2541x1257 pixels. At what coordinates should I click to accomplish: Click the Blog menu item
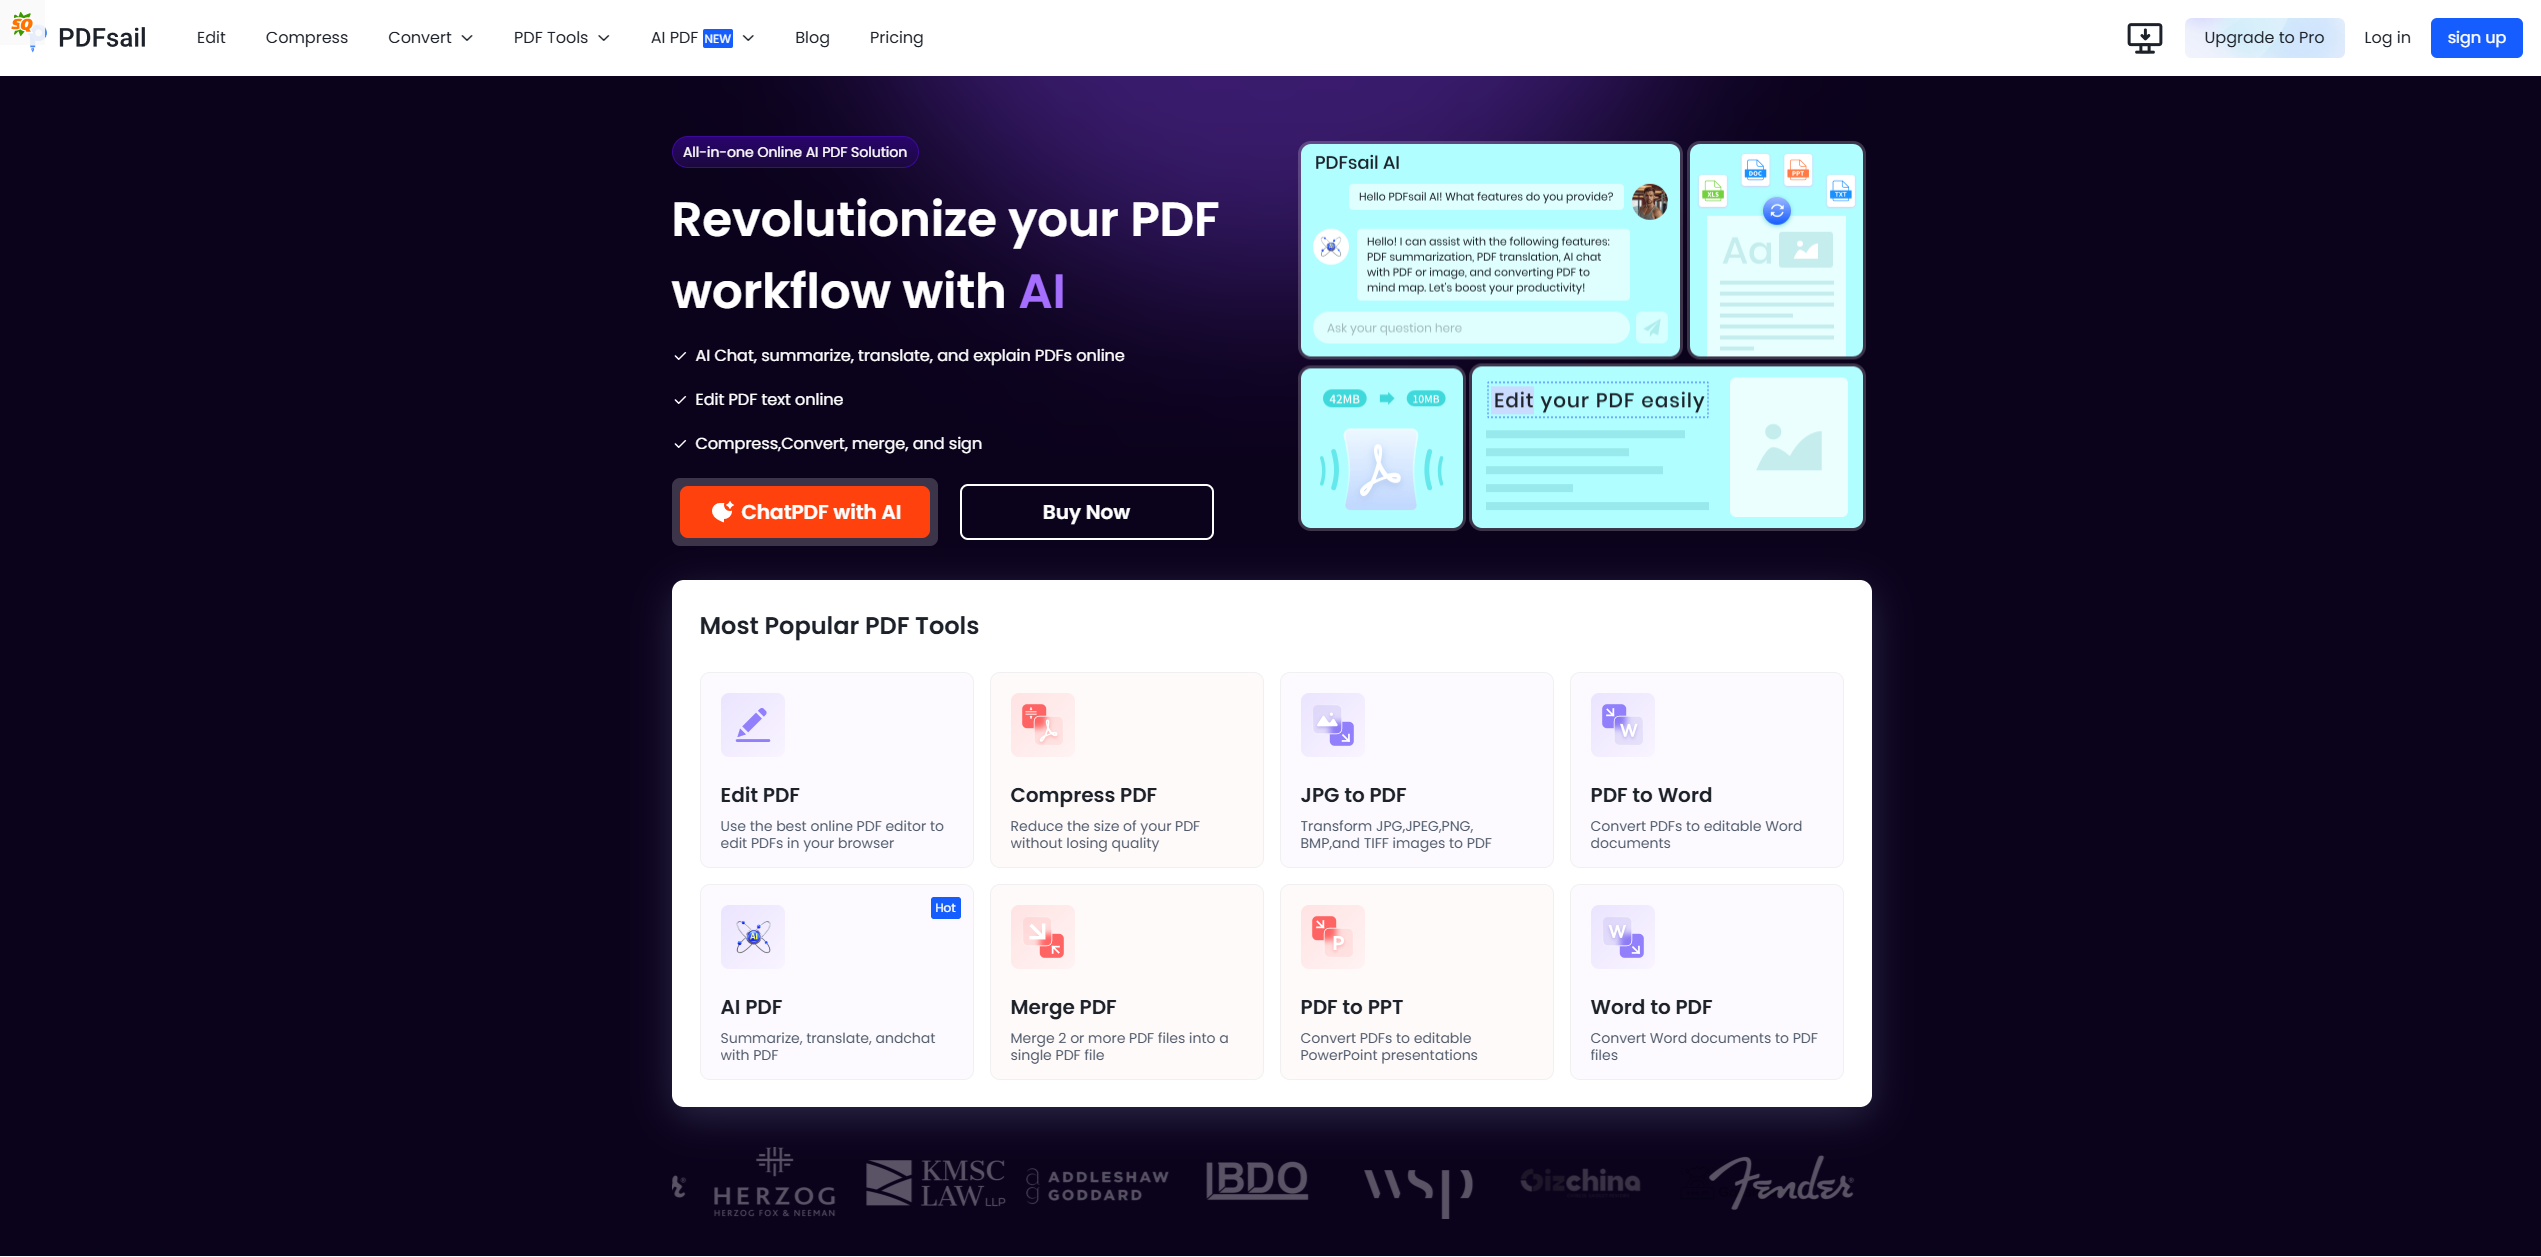click(810, 36)
